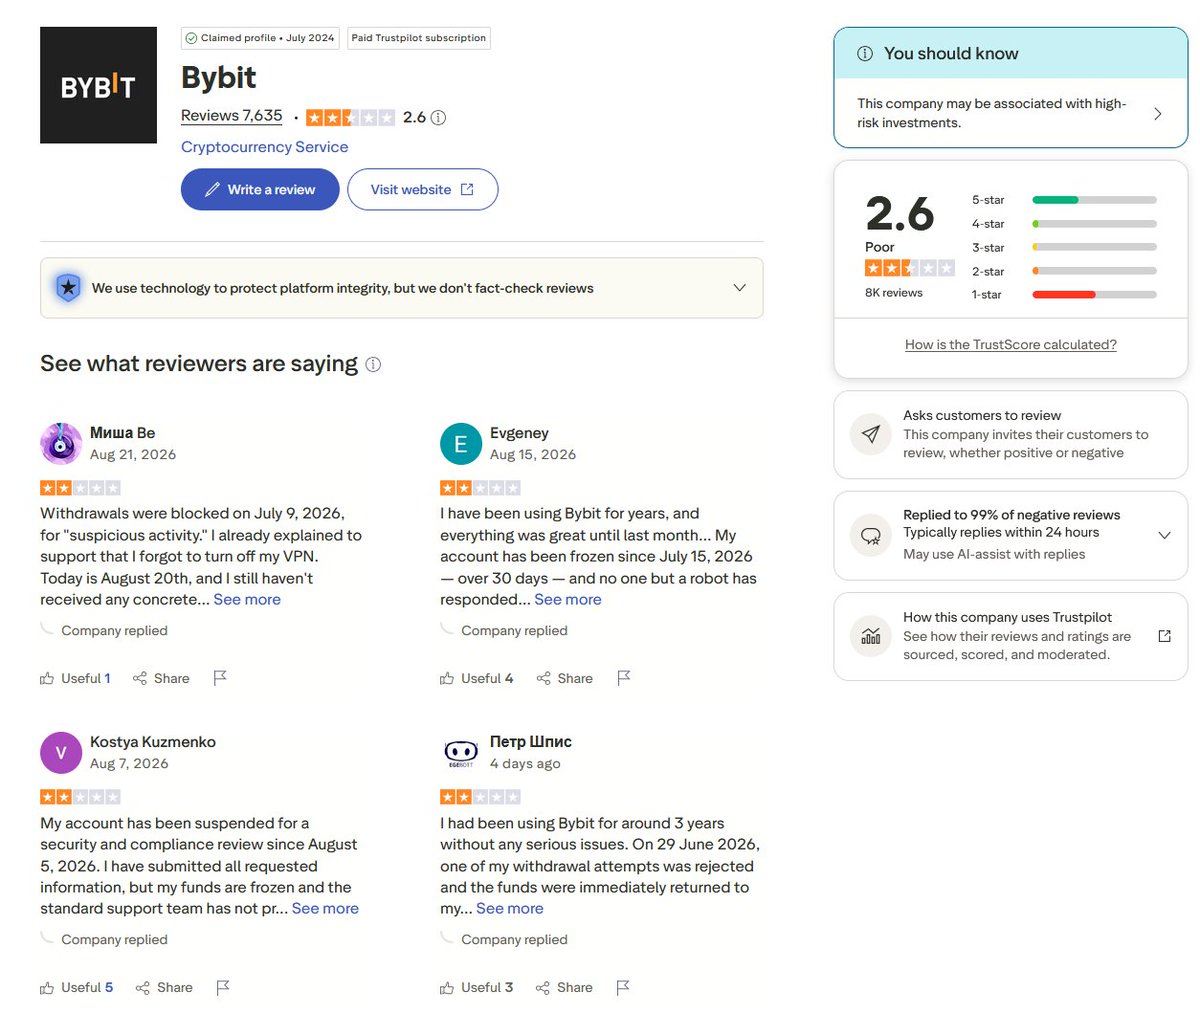Filter by the 5-star rating bar
1200x1013 pixels.
tap(1064, 200)
